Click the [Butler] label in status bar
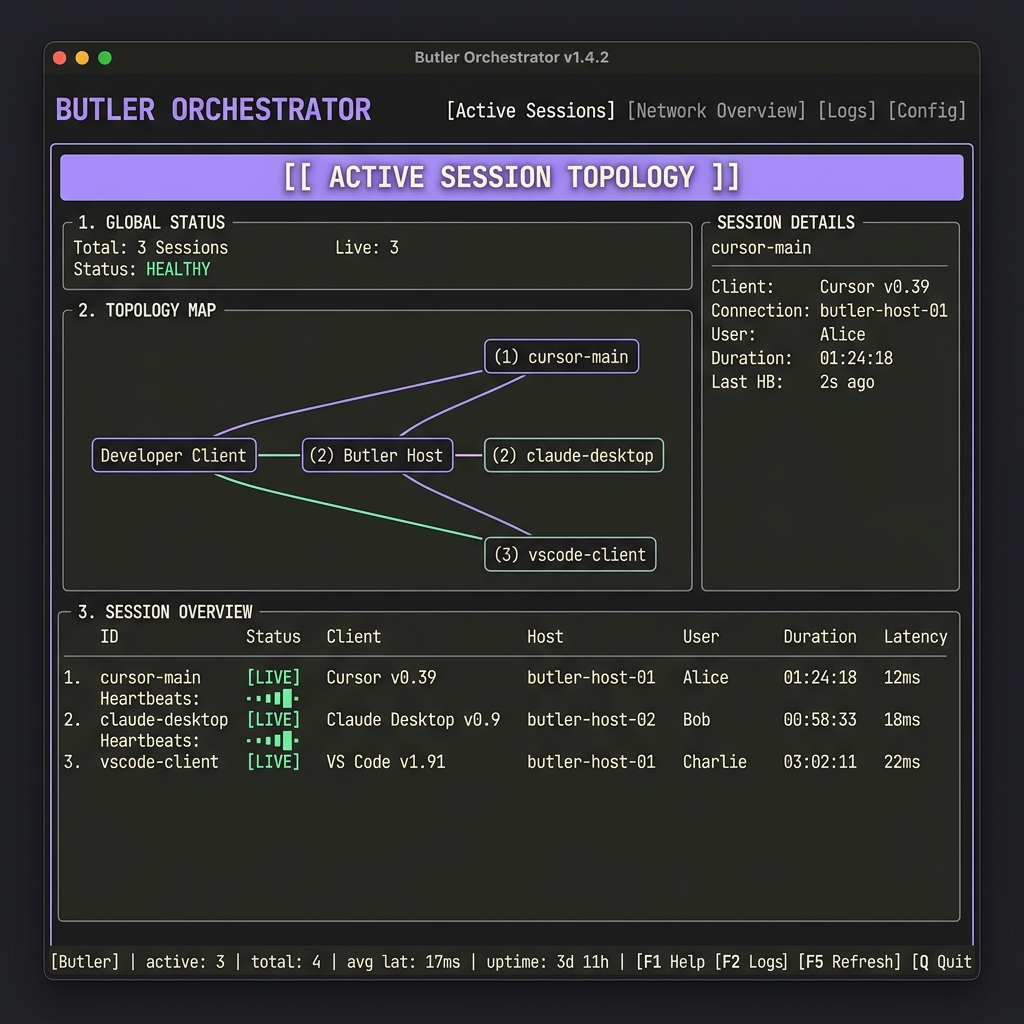1024x1024 pixels. tap(85, 962)
